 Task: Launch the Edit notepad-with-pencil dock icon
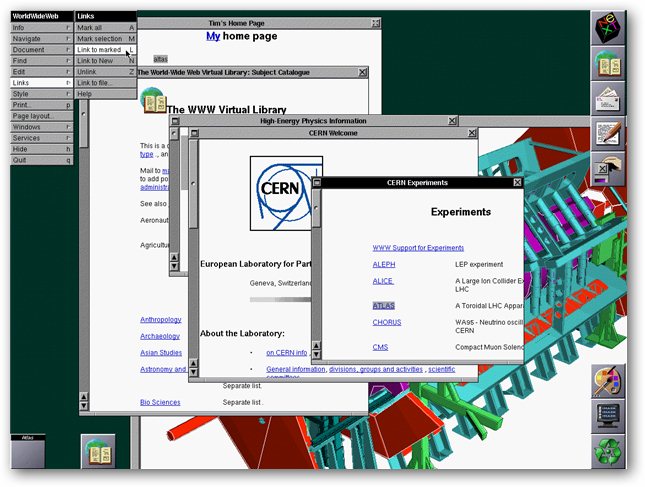coord(608,134)
